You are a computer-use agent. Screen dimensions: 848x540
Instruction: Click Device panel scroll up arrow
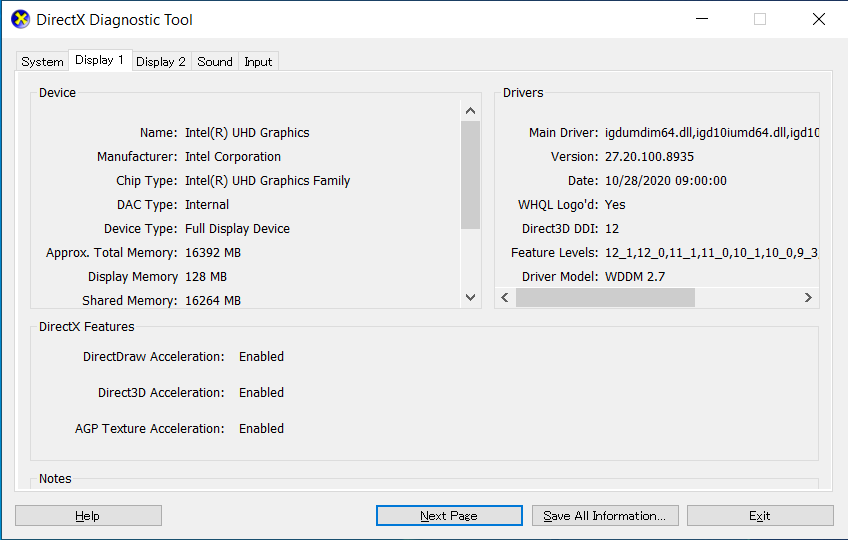(x=471, y=111)
